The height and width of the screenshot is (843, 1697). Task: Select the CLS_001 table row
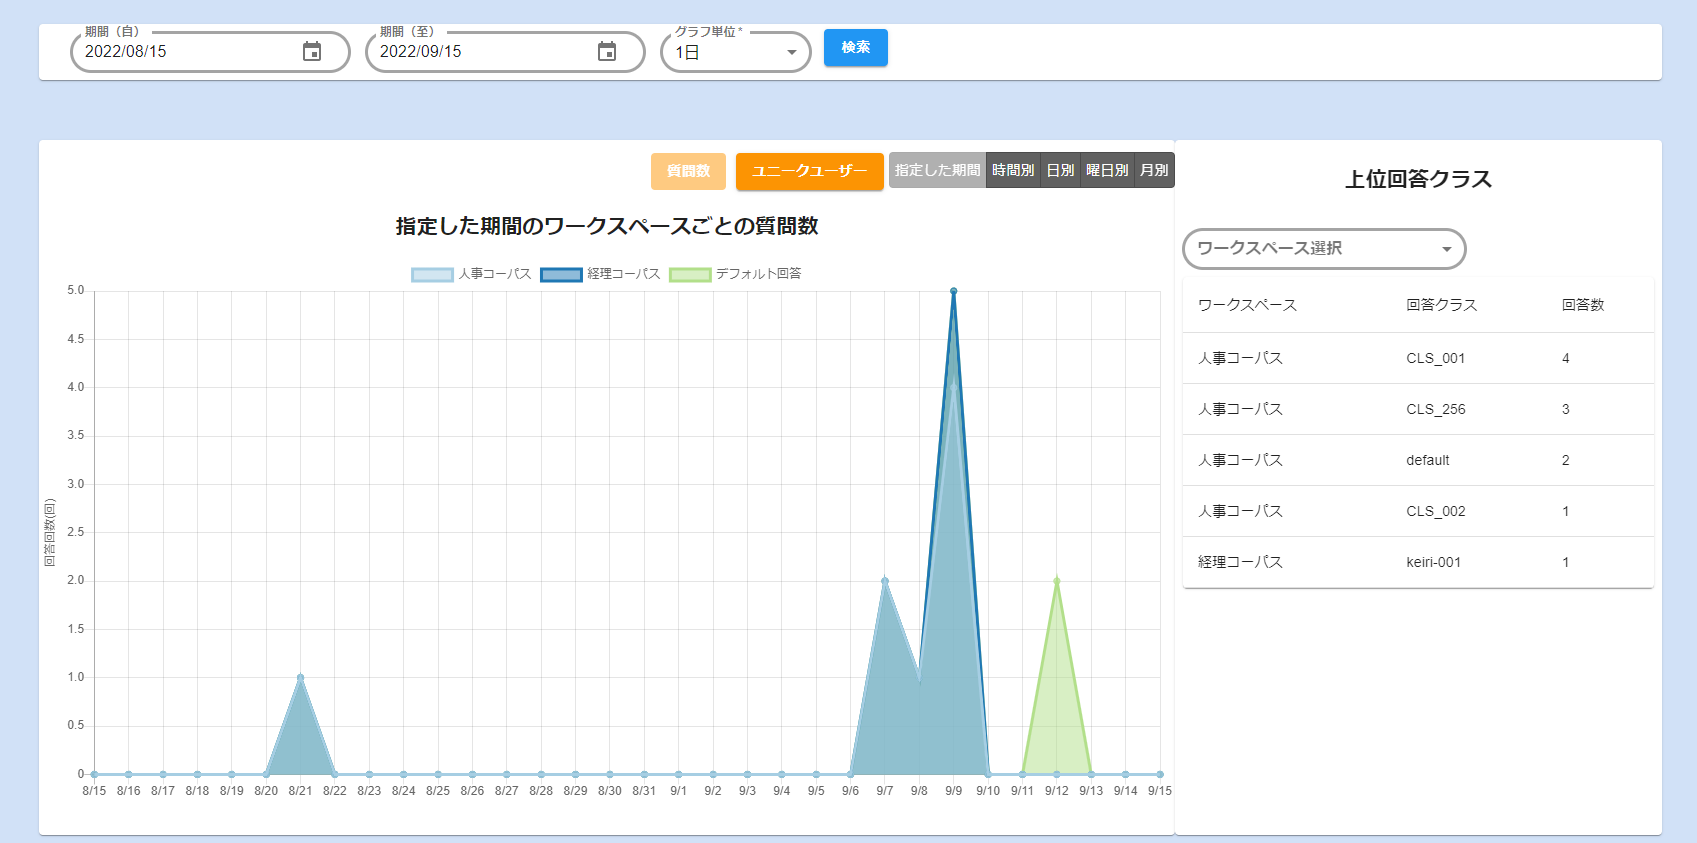[1417, 358]
